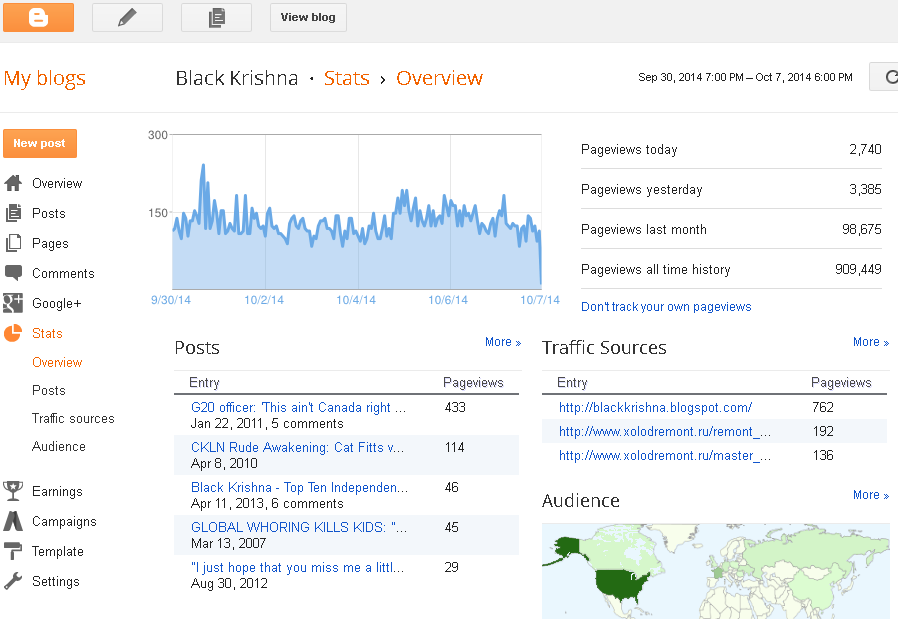Create a New post
901x619 pixels.
click(40, 143)
